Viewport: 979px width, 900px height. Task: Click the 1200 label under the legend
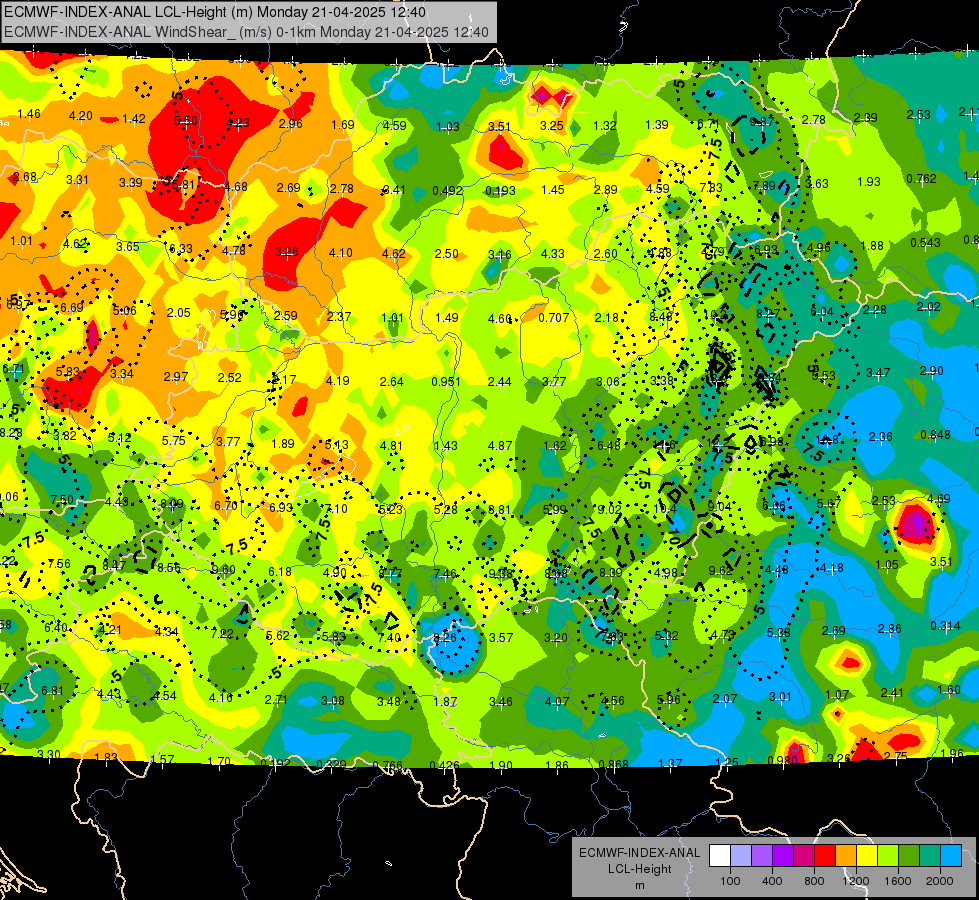pos(856,881)
